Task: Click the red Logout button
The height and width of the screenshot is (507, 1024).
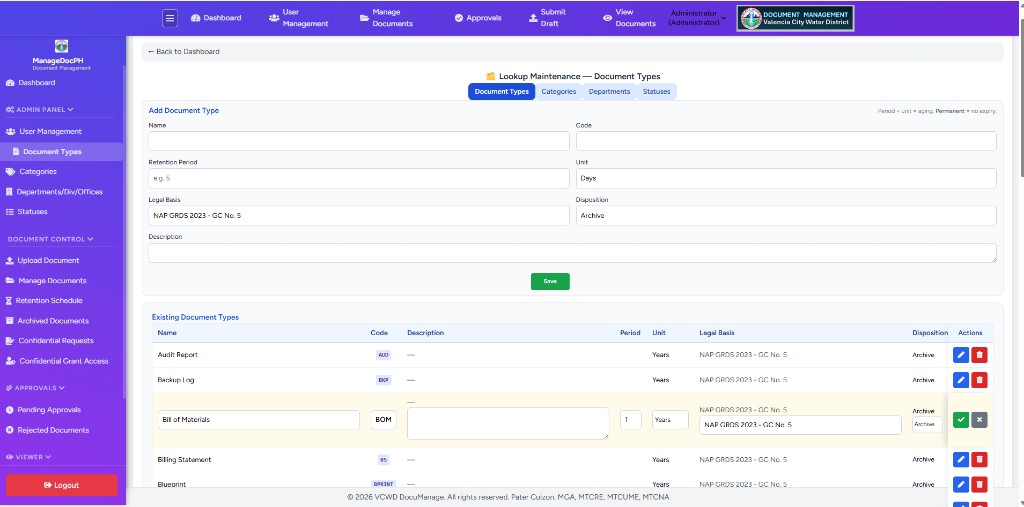Action: click(61, 485)
